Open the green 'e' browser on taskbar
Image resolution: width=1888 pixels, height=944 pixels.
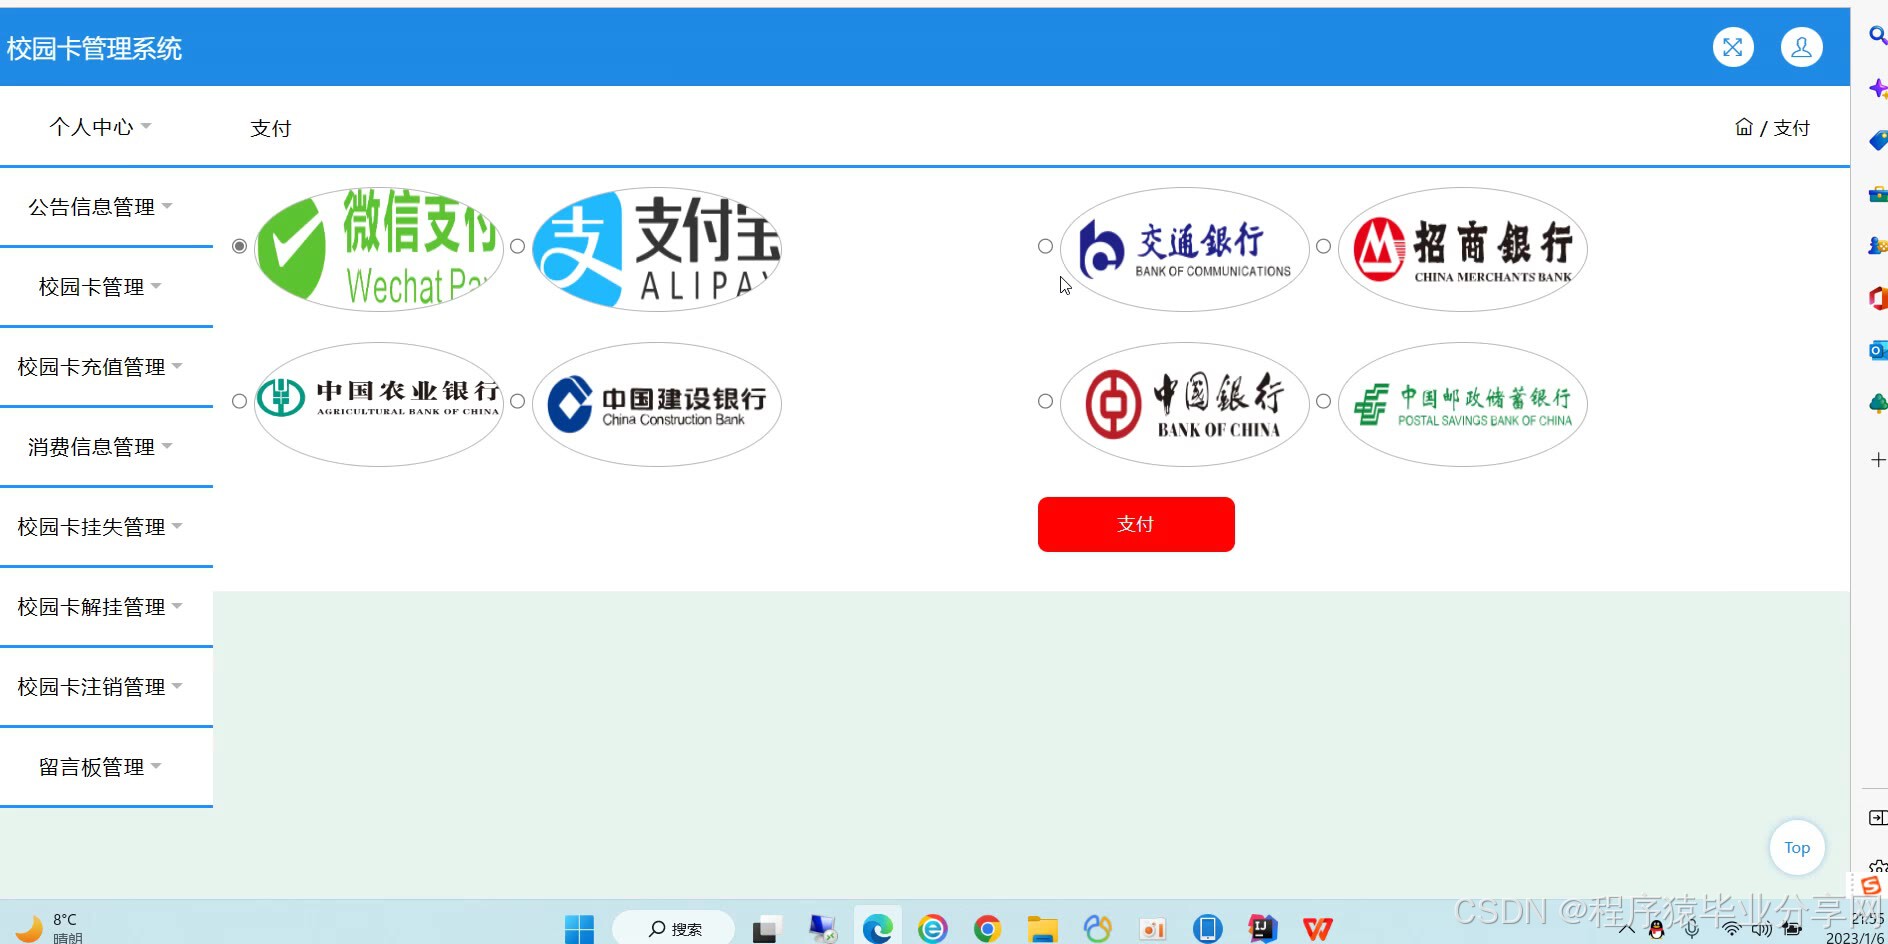932,929
